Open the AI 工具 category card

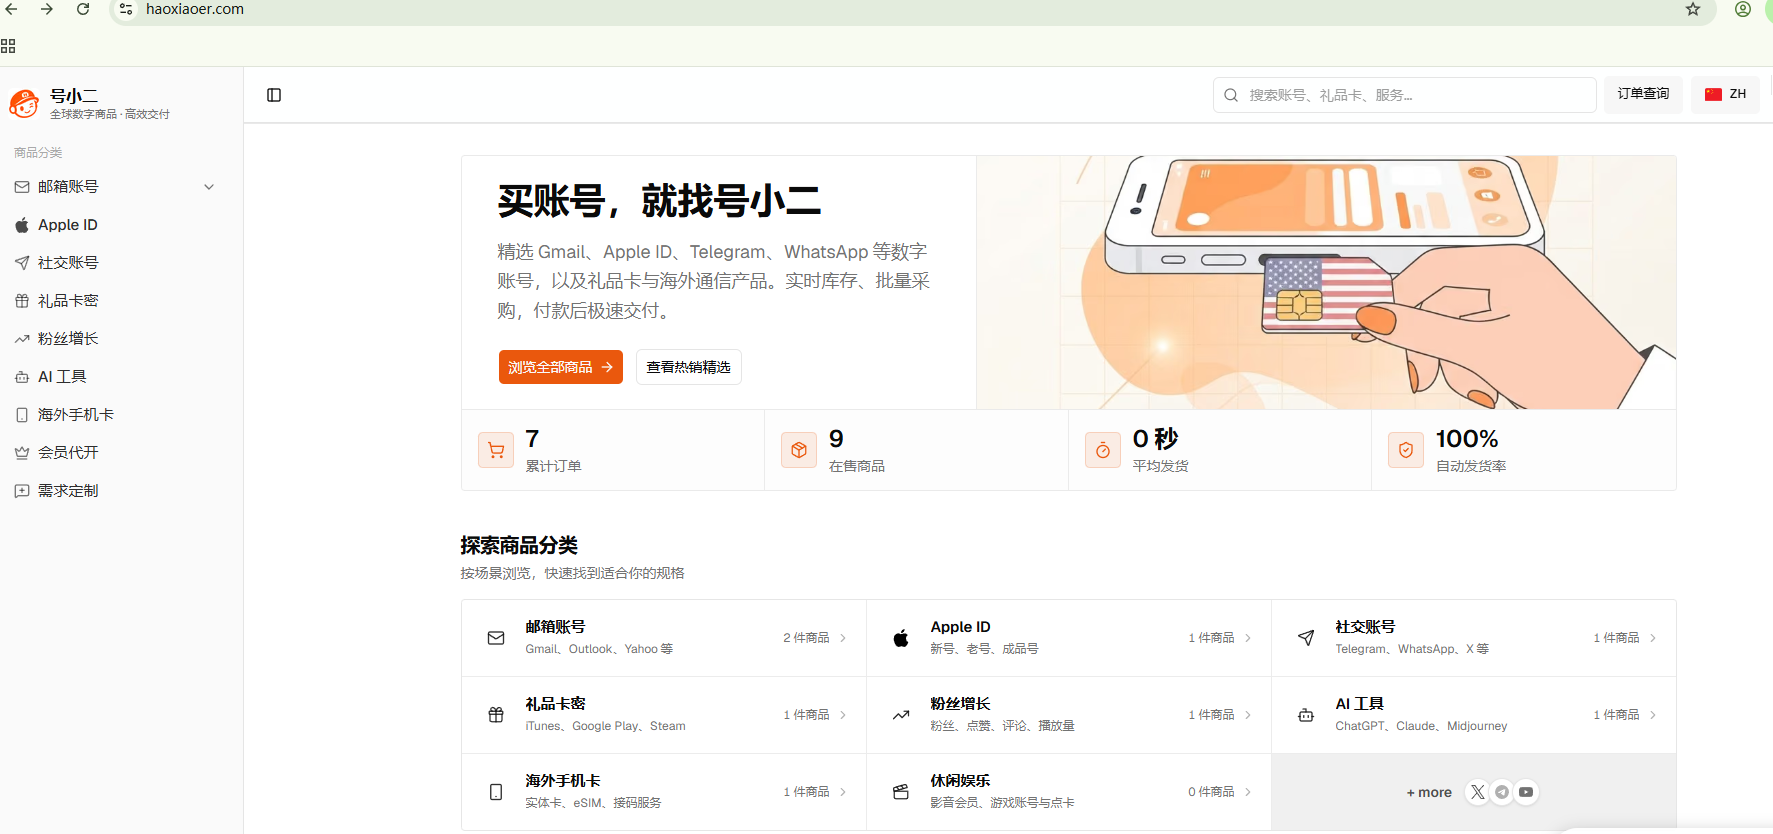[1474, 715]
